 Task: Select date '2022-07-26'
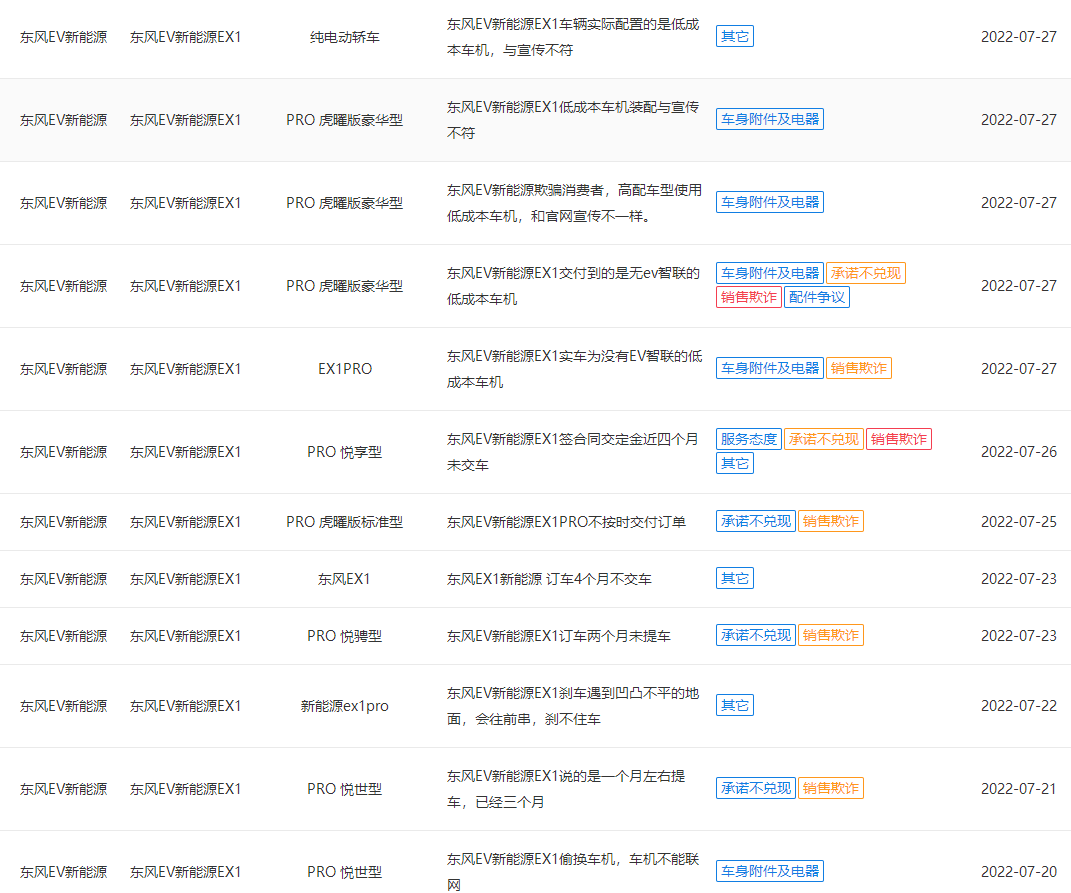1018,452
